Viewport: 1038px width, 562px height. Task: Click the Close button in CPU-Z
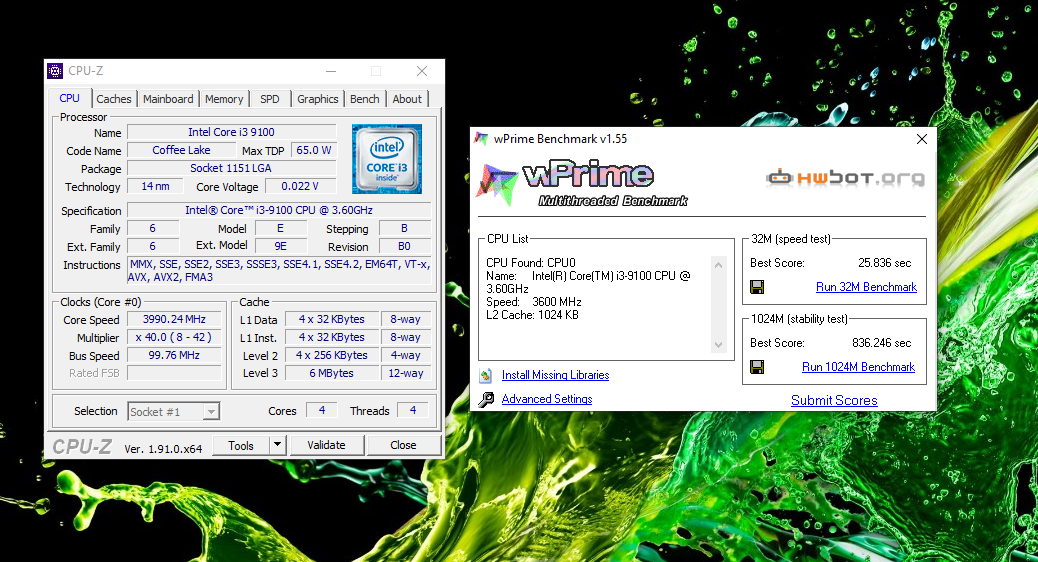(403, 445)
